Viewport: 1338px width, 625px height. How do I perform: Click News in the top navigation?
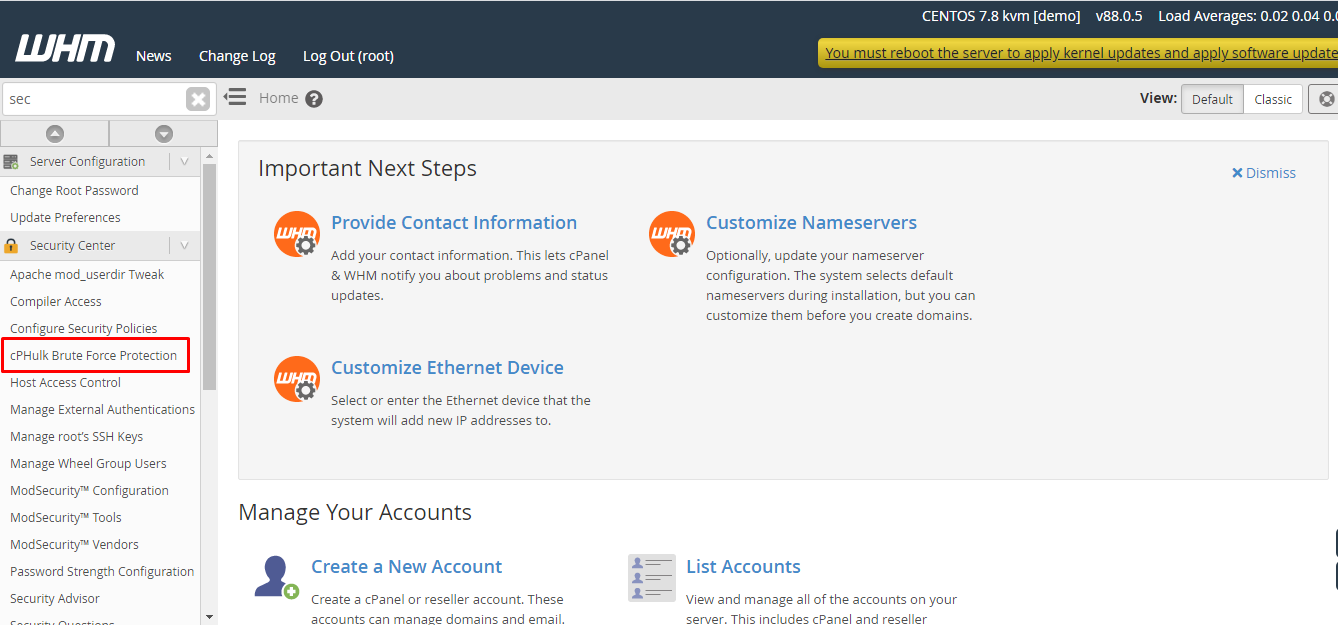153,56
